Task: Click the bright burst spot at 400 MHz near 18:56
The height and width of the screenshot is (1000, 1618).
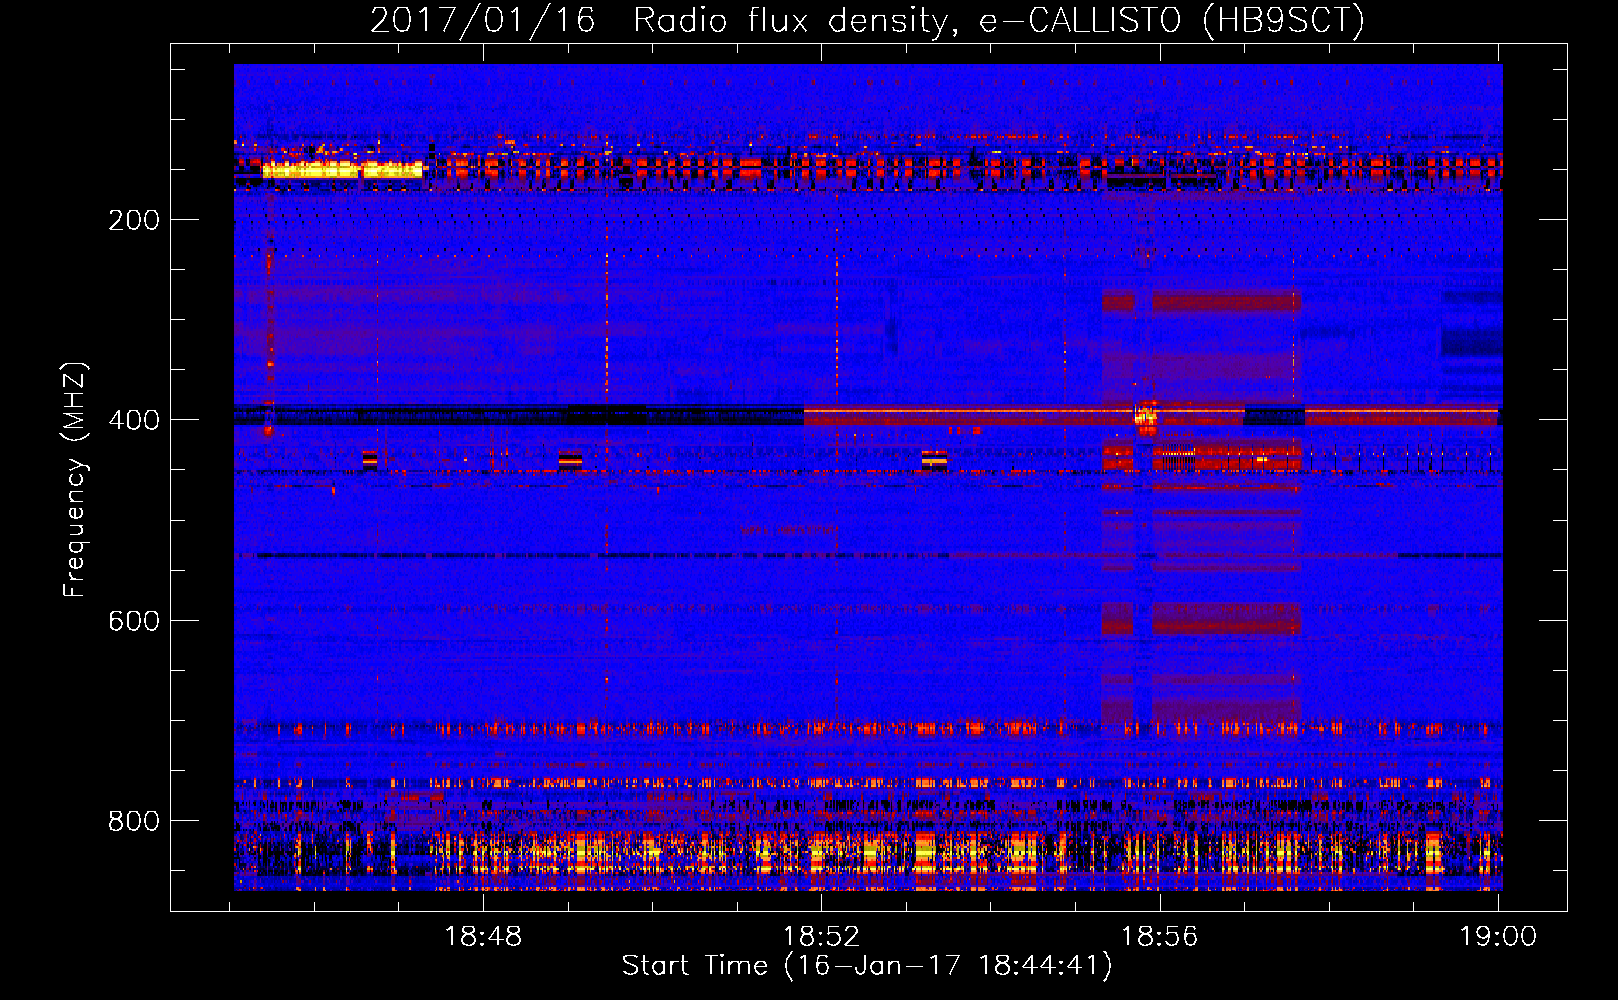Action: pos(1146,415)
